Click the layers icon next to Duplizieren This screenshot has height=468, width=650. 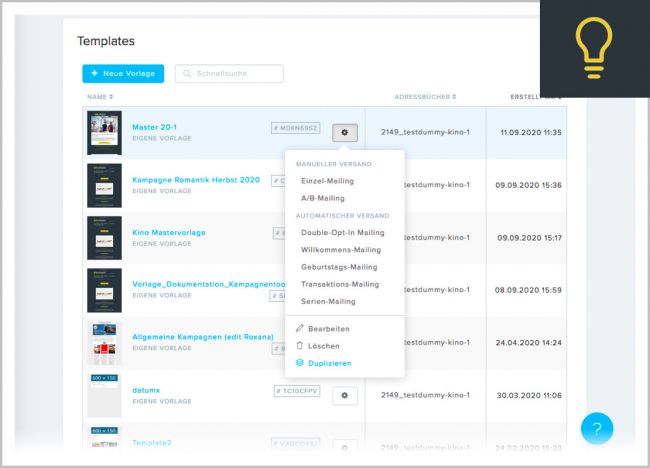[300, 363]
